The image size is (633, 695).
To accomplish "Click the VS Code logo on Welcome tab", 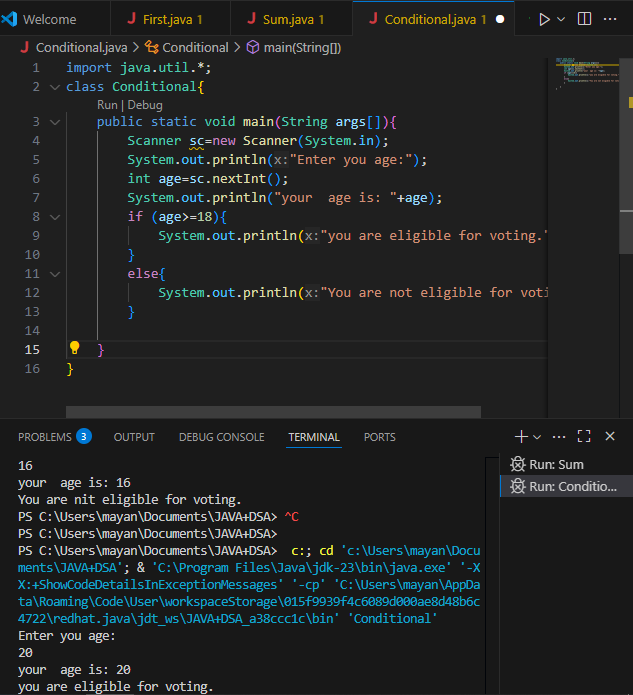I will click(x=10, y=19).
